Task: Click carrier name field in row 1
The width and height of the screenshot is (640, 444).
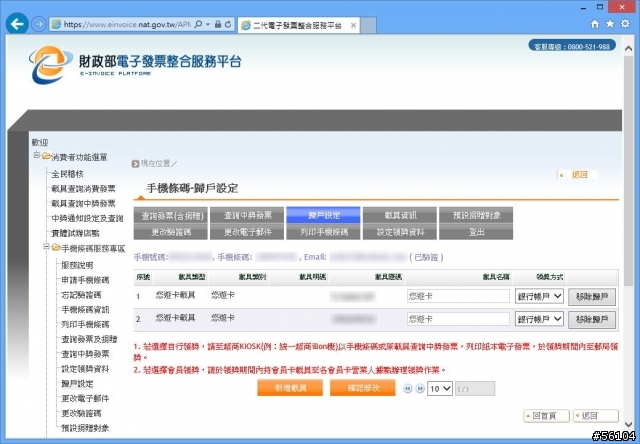Action: (x=458, y=296)
